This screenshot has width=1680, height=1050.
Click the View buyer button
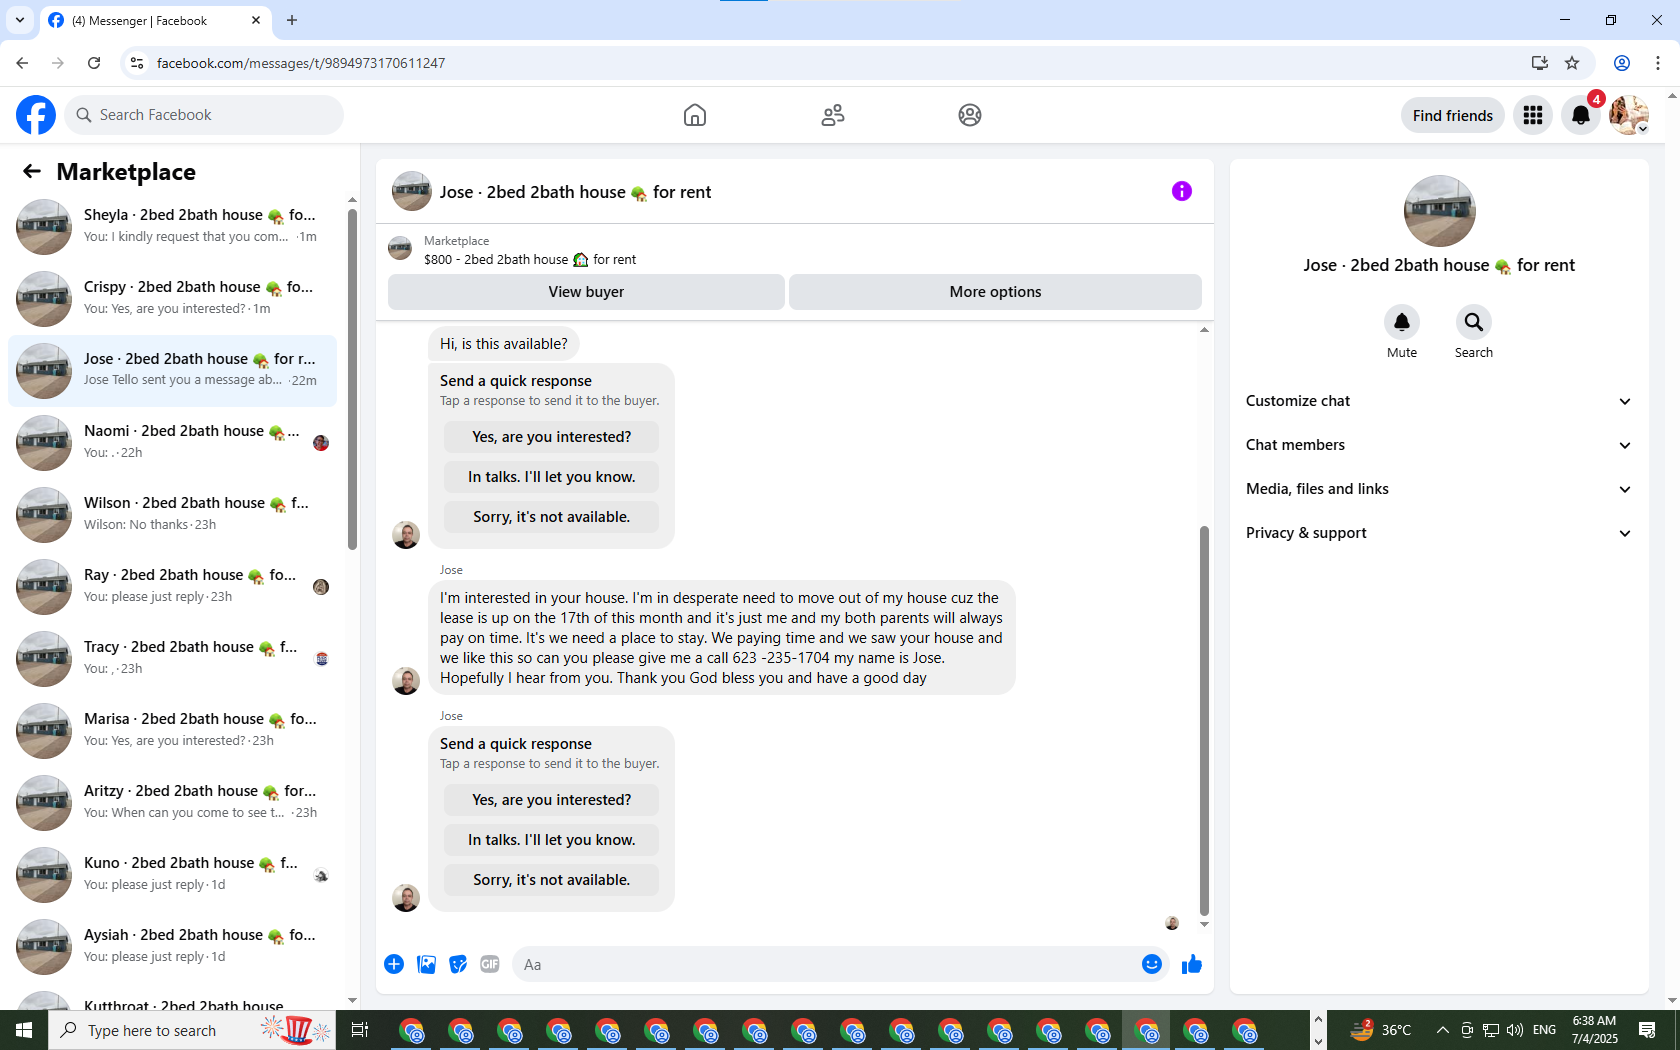coord(586,292)
